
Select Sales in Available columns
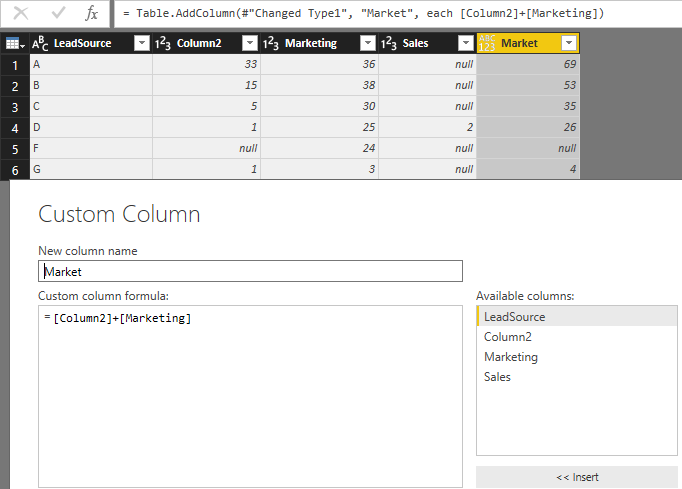coord(577,377)
